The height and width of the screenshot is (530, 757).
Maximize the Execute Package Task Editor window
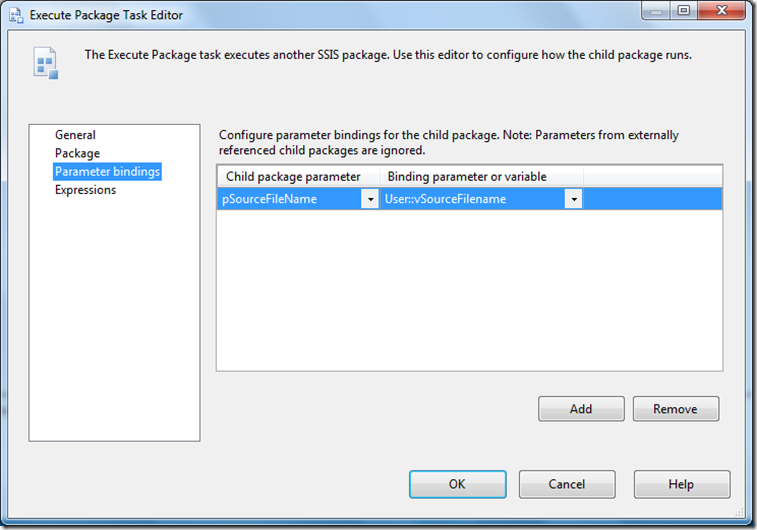[683, 11]
